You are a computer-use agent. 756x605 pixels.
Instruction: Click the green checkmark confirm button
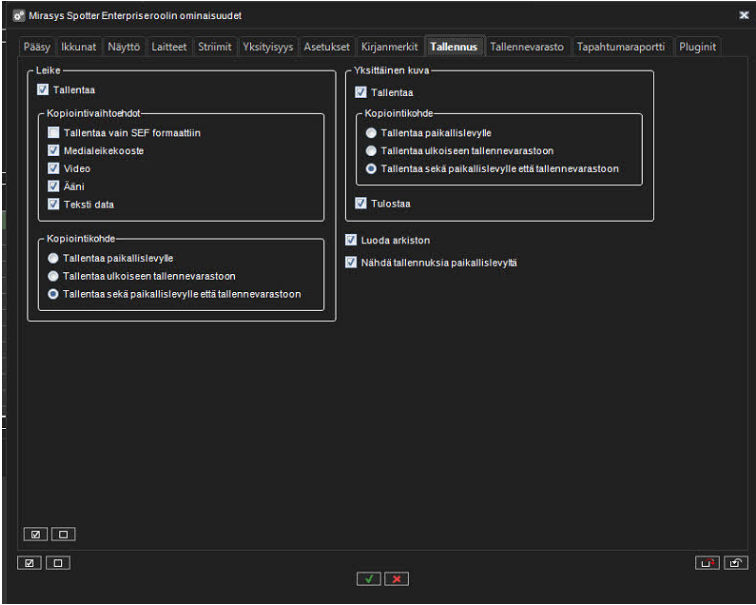click(369, 579)
